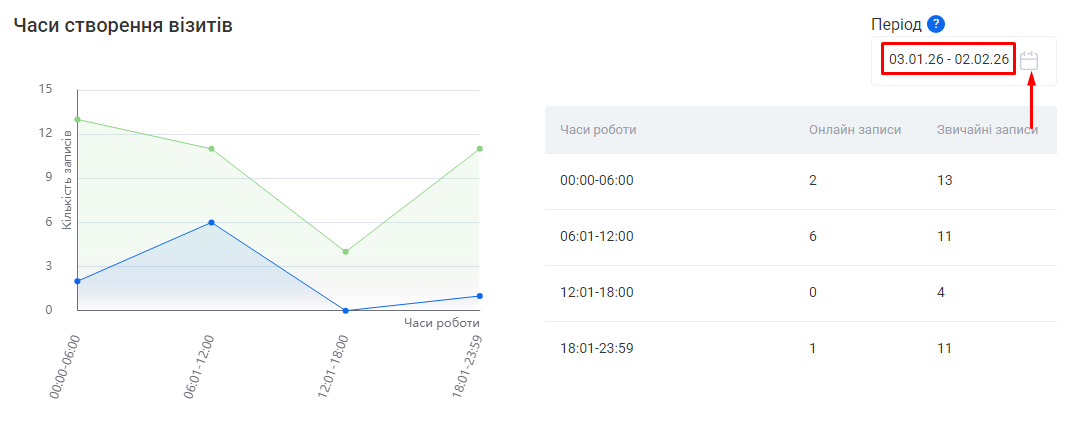Click green chart point at 12:01-18:00
Viewport: 1072px width, 440px height.
pyautogui.click(x=345, y=252)
